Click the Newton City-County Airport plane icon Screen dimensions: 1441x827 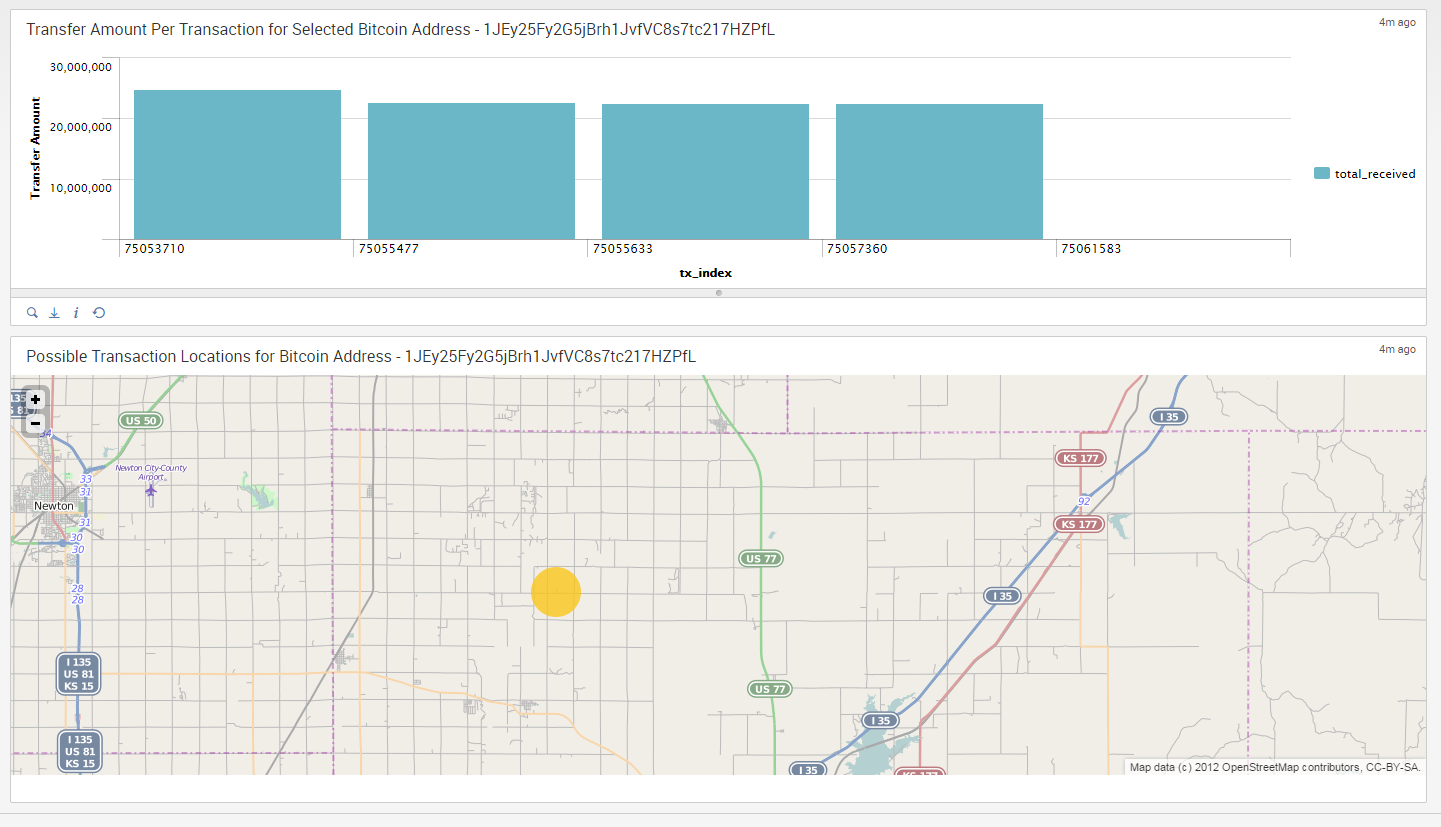(151, 490)
